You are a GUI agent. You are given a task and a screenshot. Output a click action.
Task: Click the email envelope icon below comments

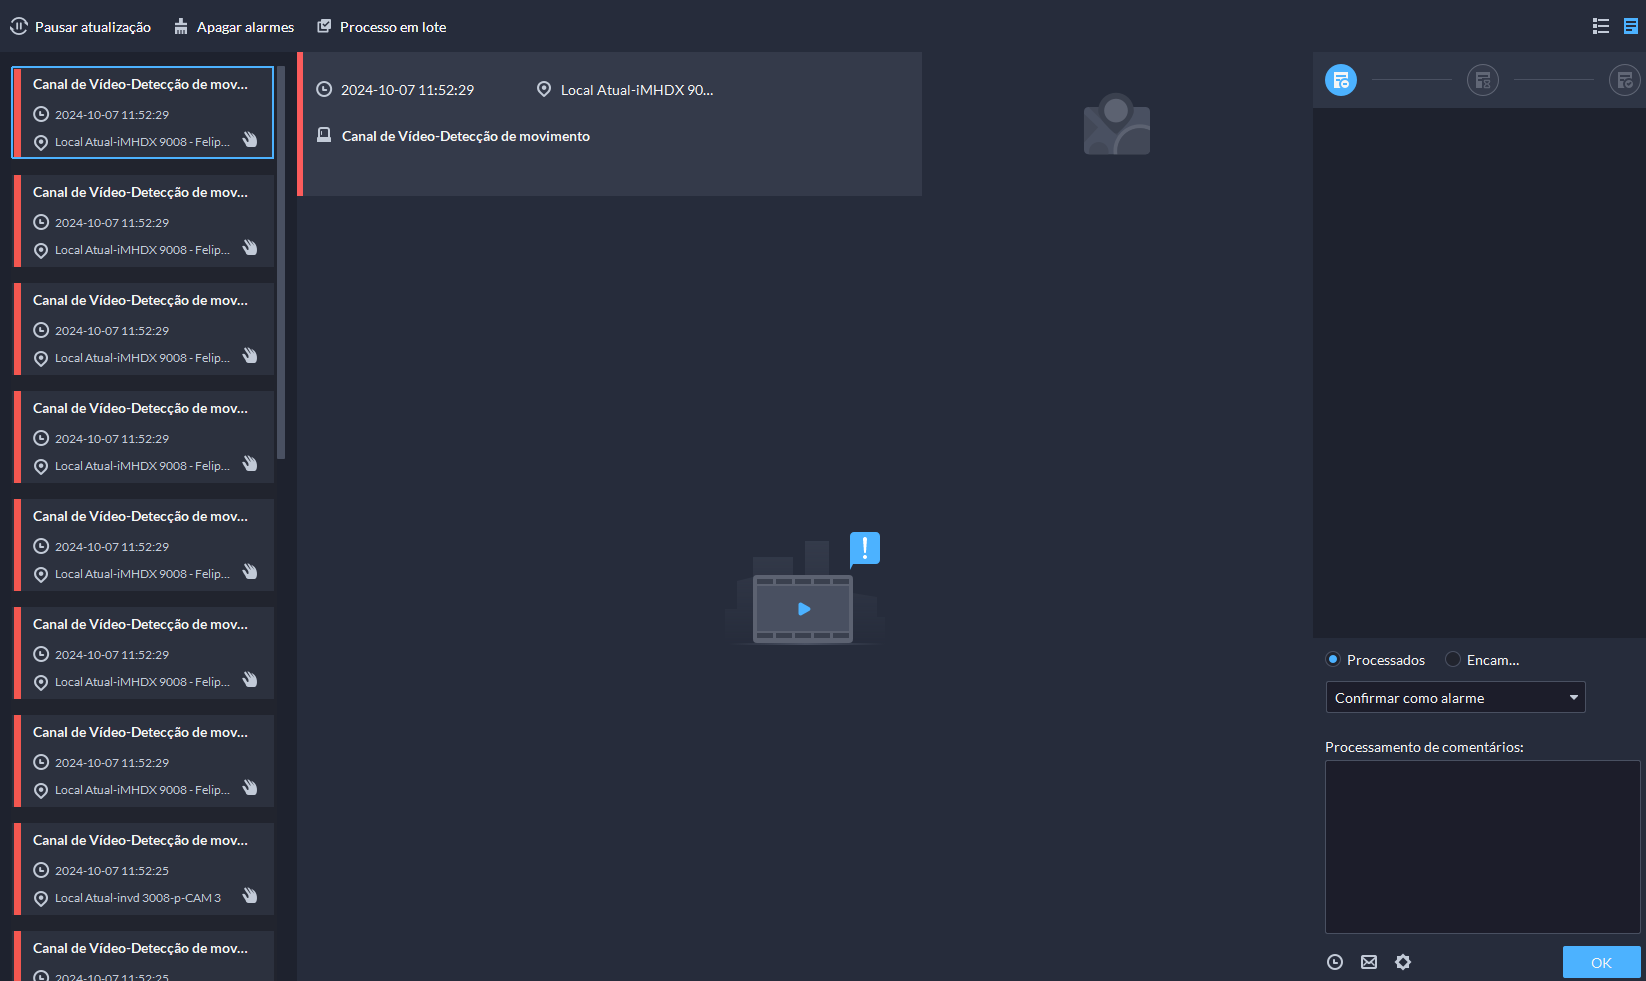click(x=1369, y=962)
